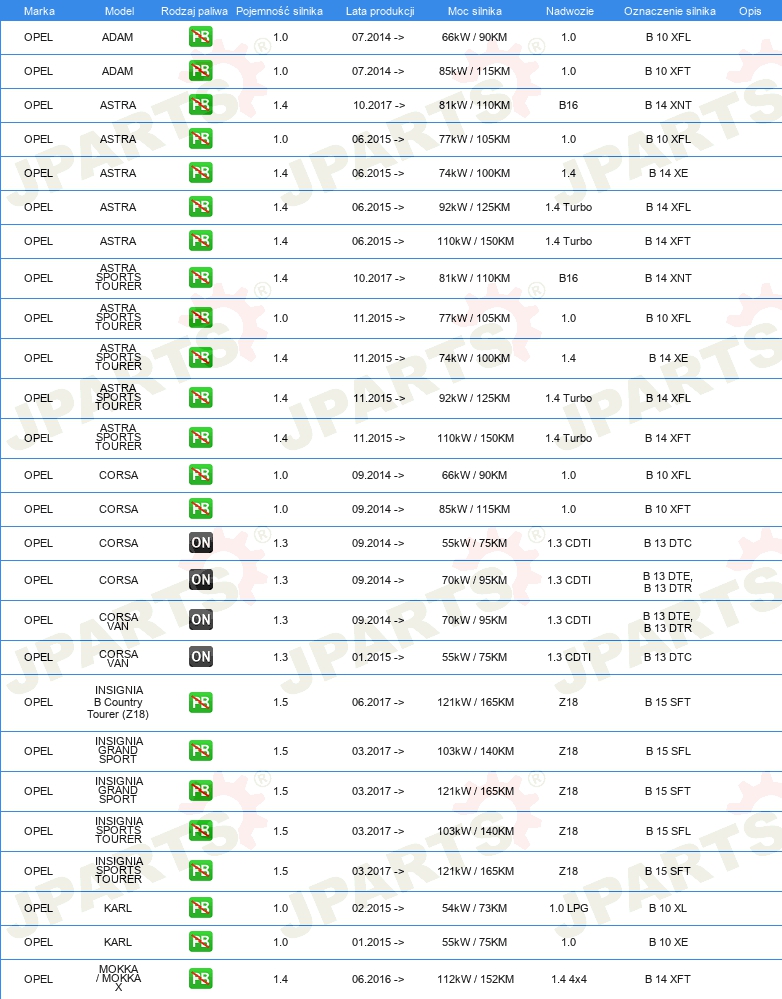Select the 112kW / 152KM power cell
The height and width of the screenshot is (999, 782).
pos(475,979)
